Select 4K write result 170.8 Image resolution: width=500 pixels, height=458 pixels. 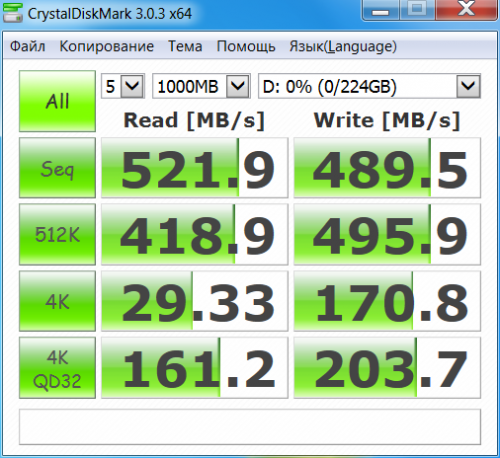[x=387, y=301]
